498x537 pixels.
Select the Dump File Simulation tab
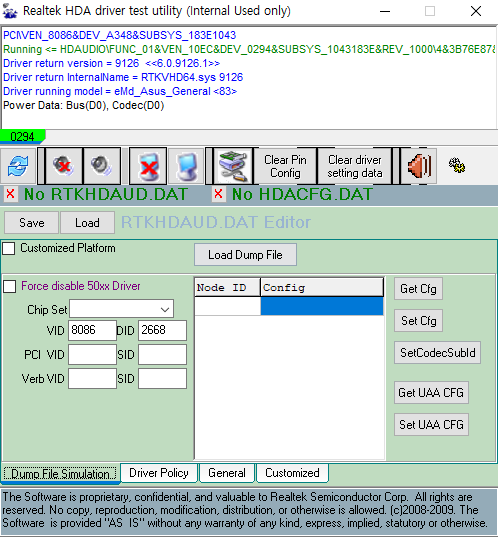click(60, 474)
